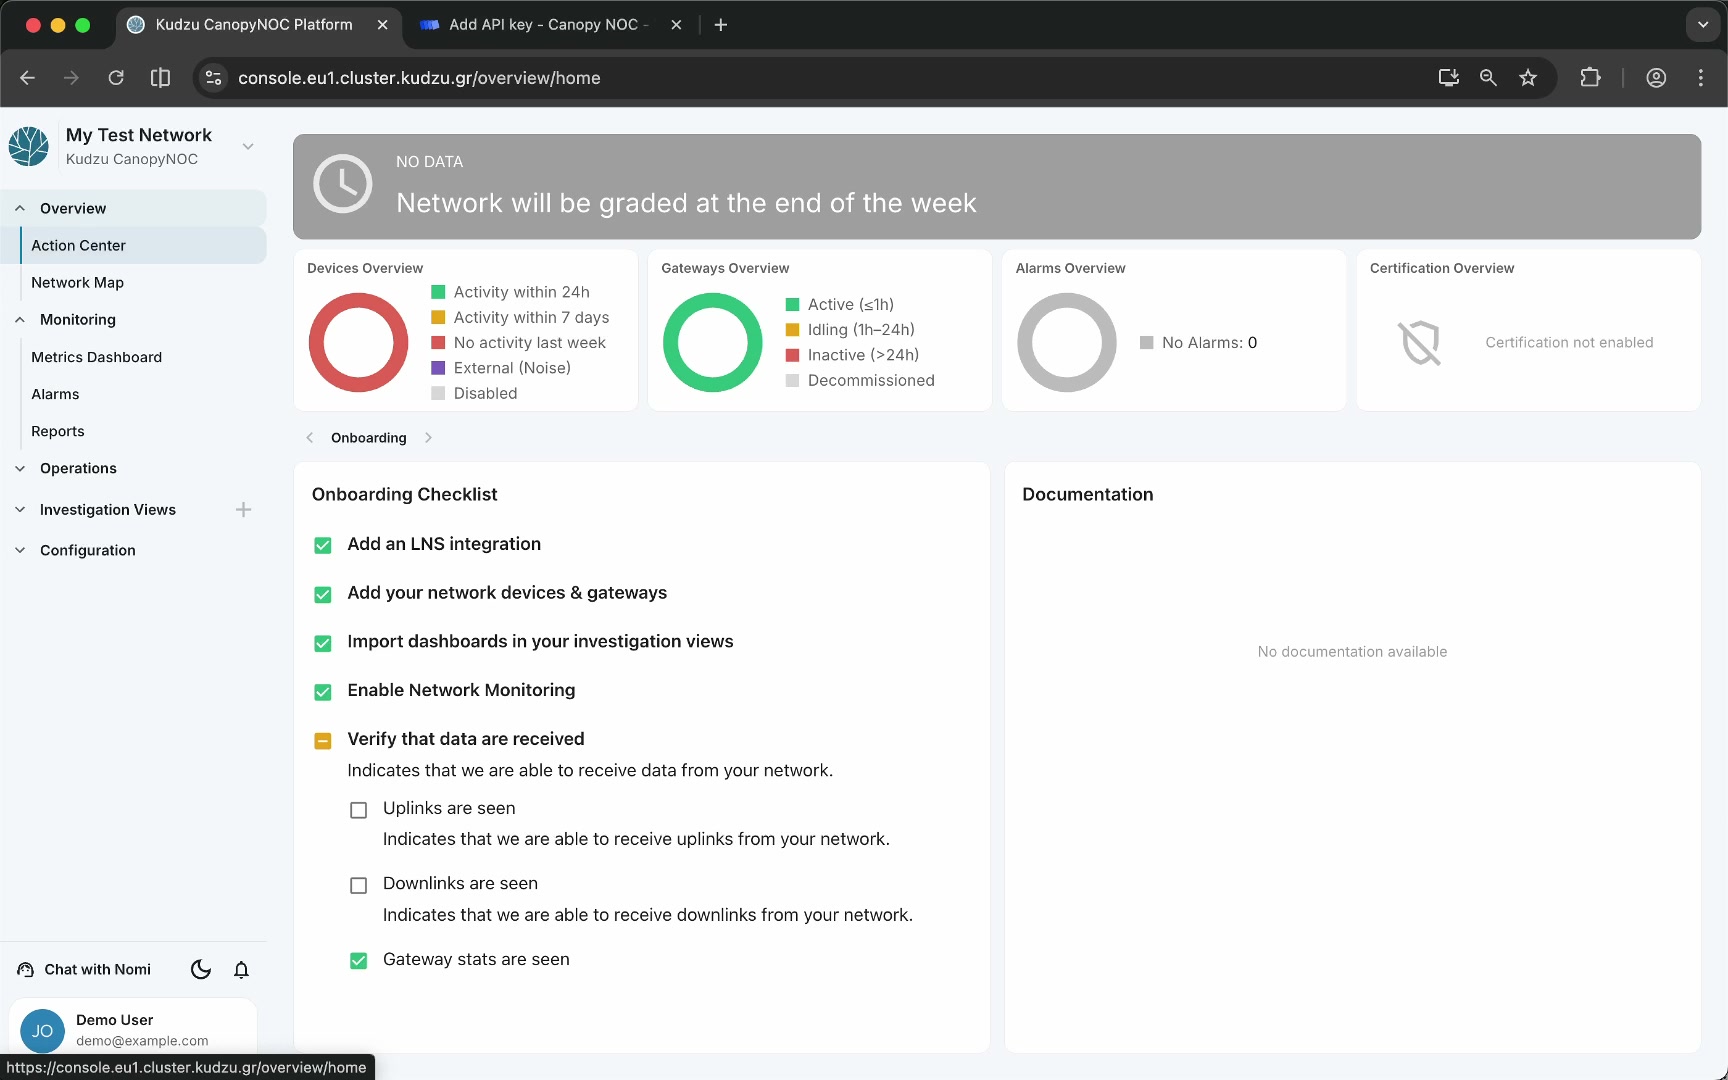
Task: Toggle Add your network devices & gateways checkbox
Action: click(323, 594)
